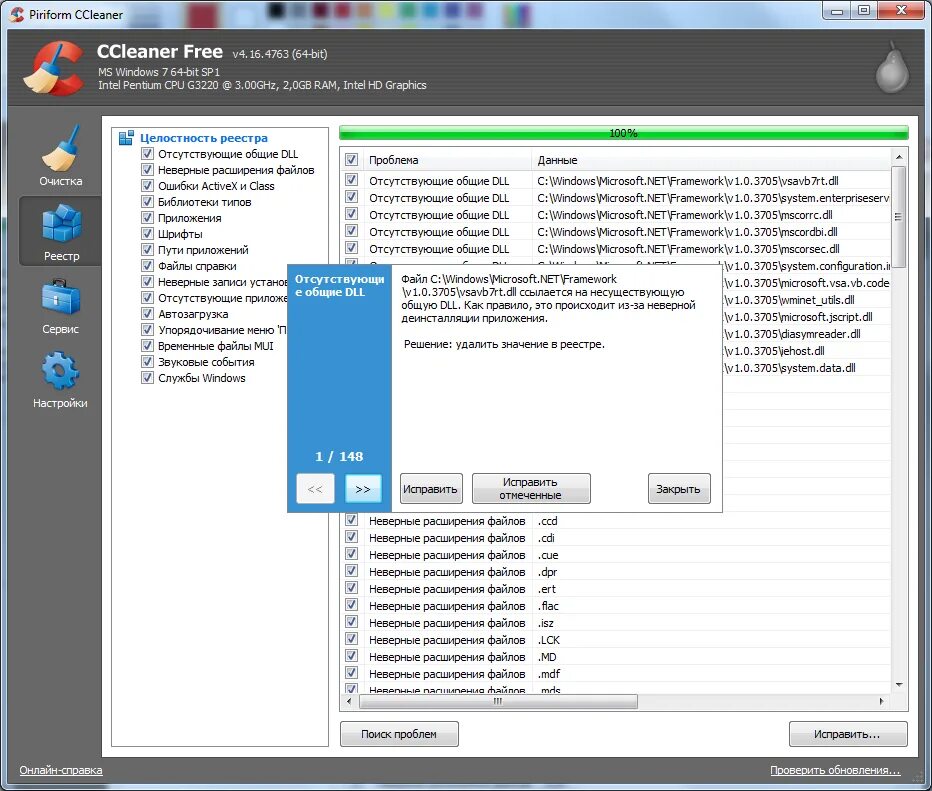Select the .isz extension row
932x791 pixels.
[616, 623]
